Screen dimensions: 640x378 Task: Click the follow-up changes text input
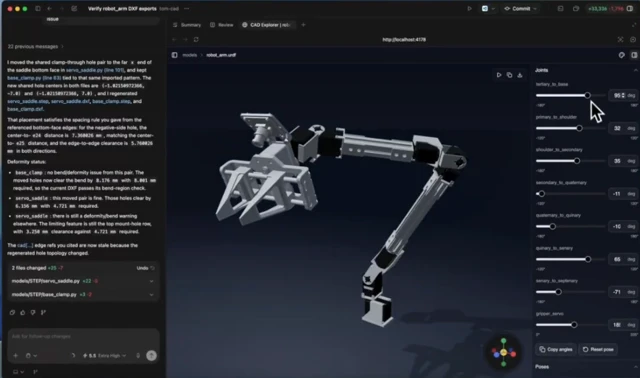83,337
